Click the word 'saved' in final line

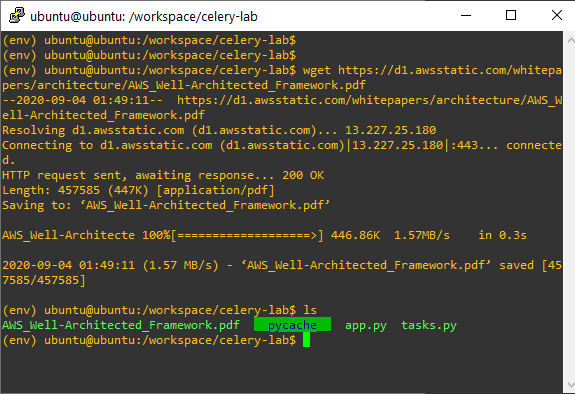[516, 265]
